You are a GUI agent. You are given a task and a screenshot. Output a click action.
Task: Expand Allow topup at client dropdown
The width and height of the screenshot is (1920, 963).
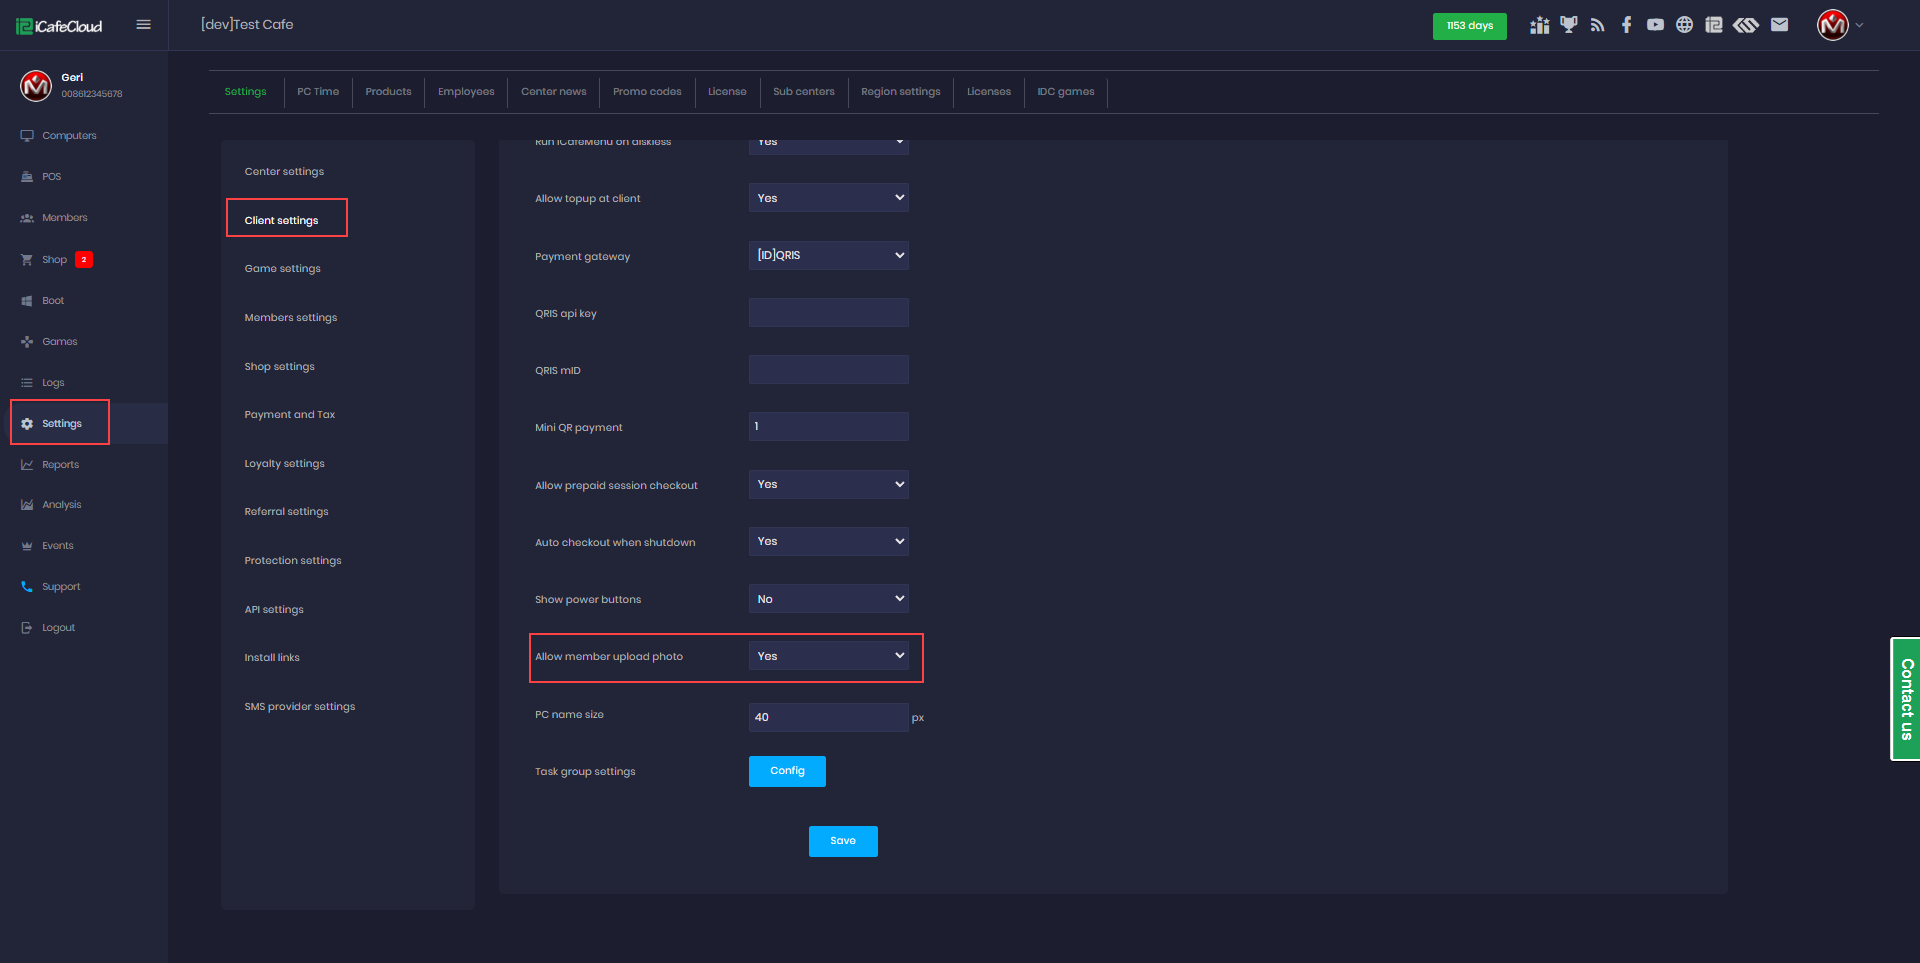tap(828, 198)
